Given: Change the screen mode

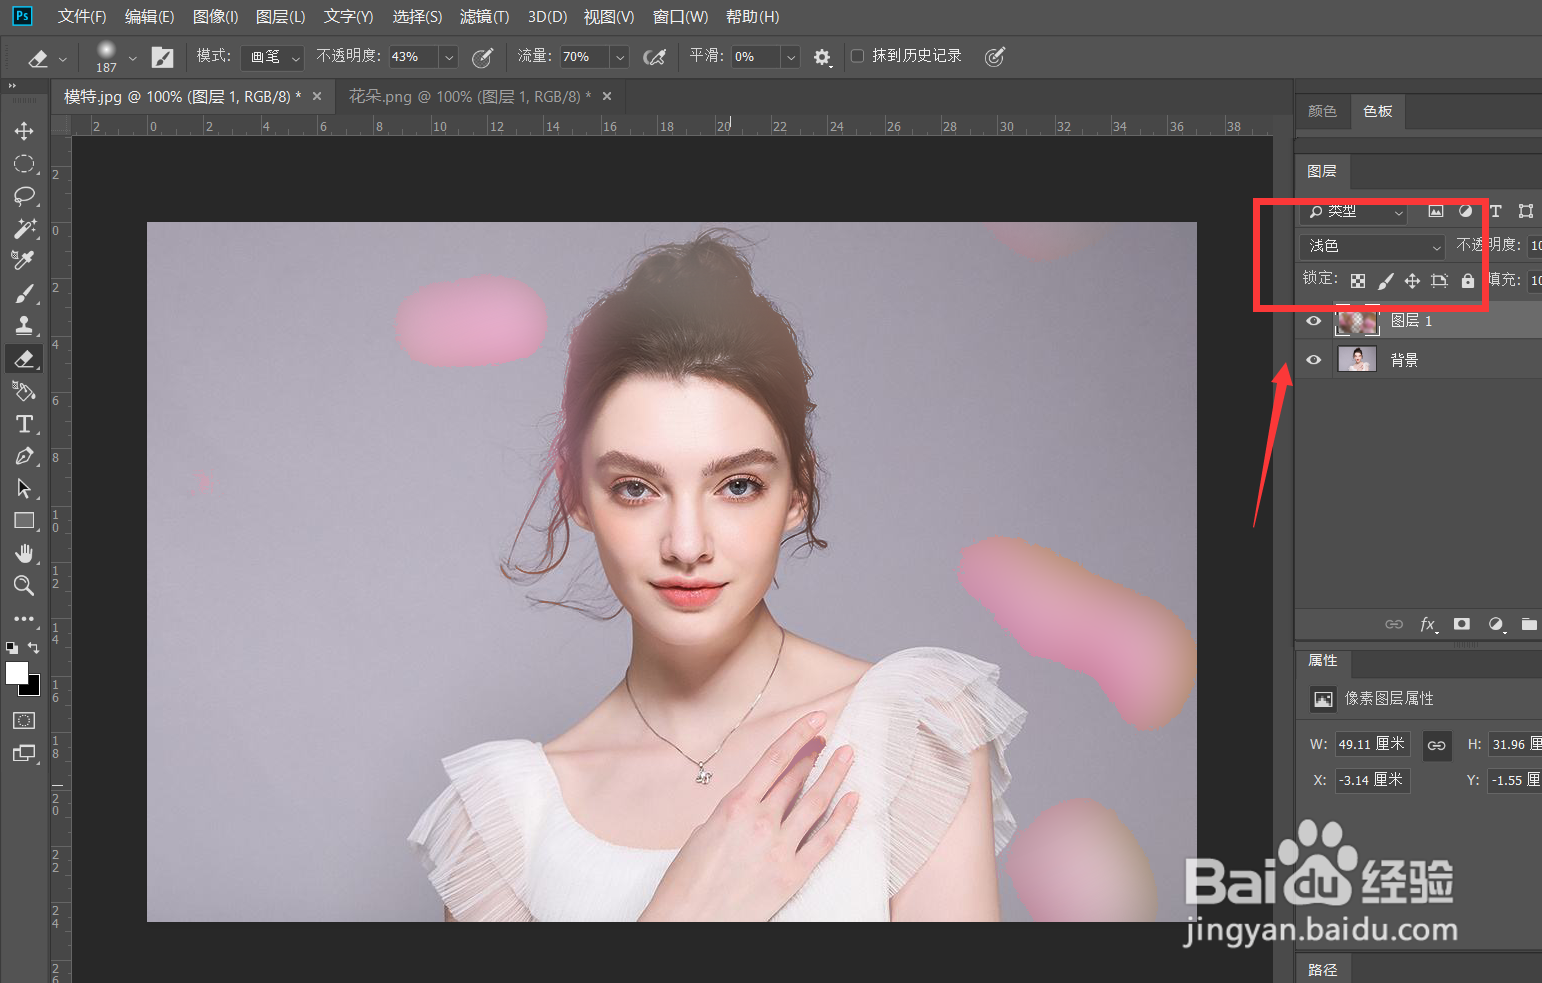Looking at the screenshot, I should [x=24, y=754].
